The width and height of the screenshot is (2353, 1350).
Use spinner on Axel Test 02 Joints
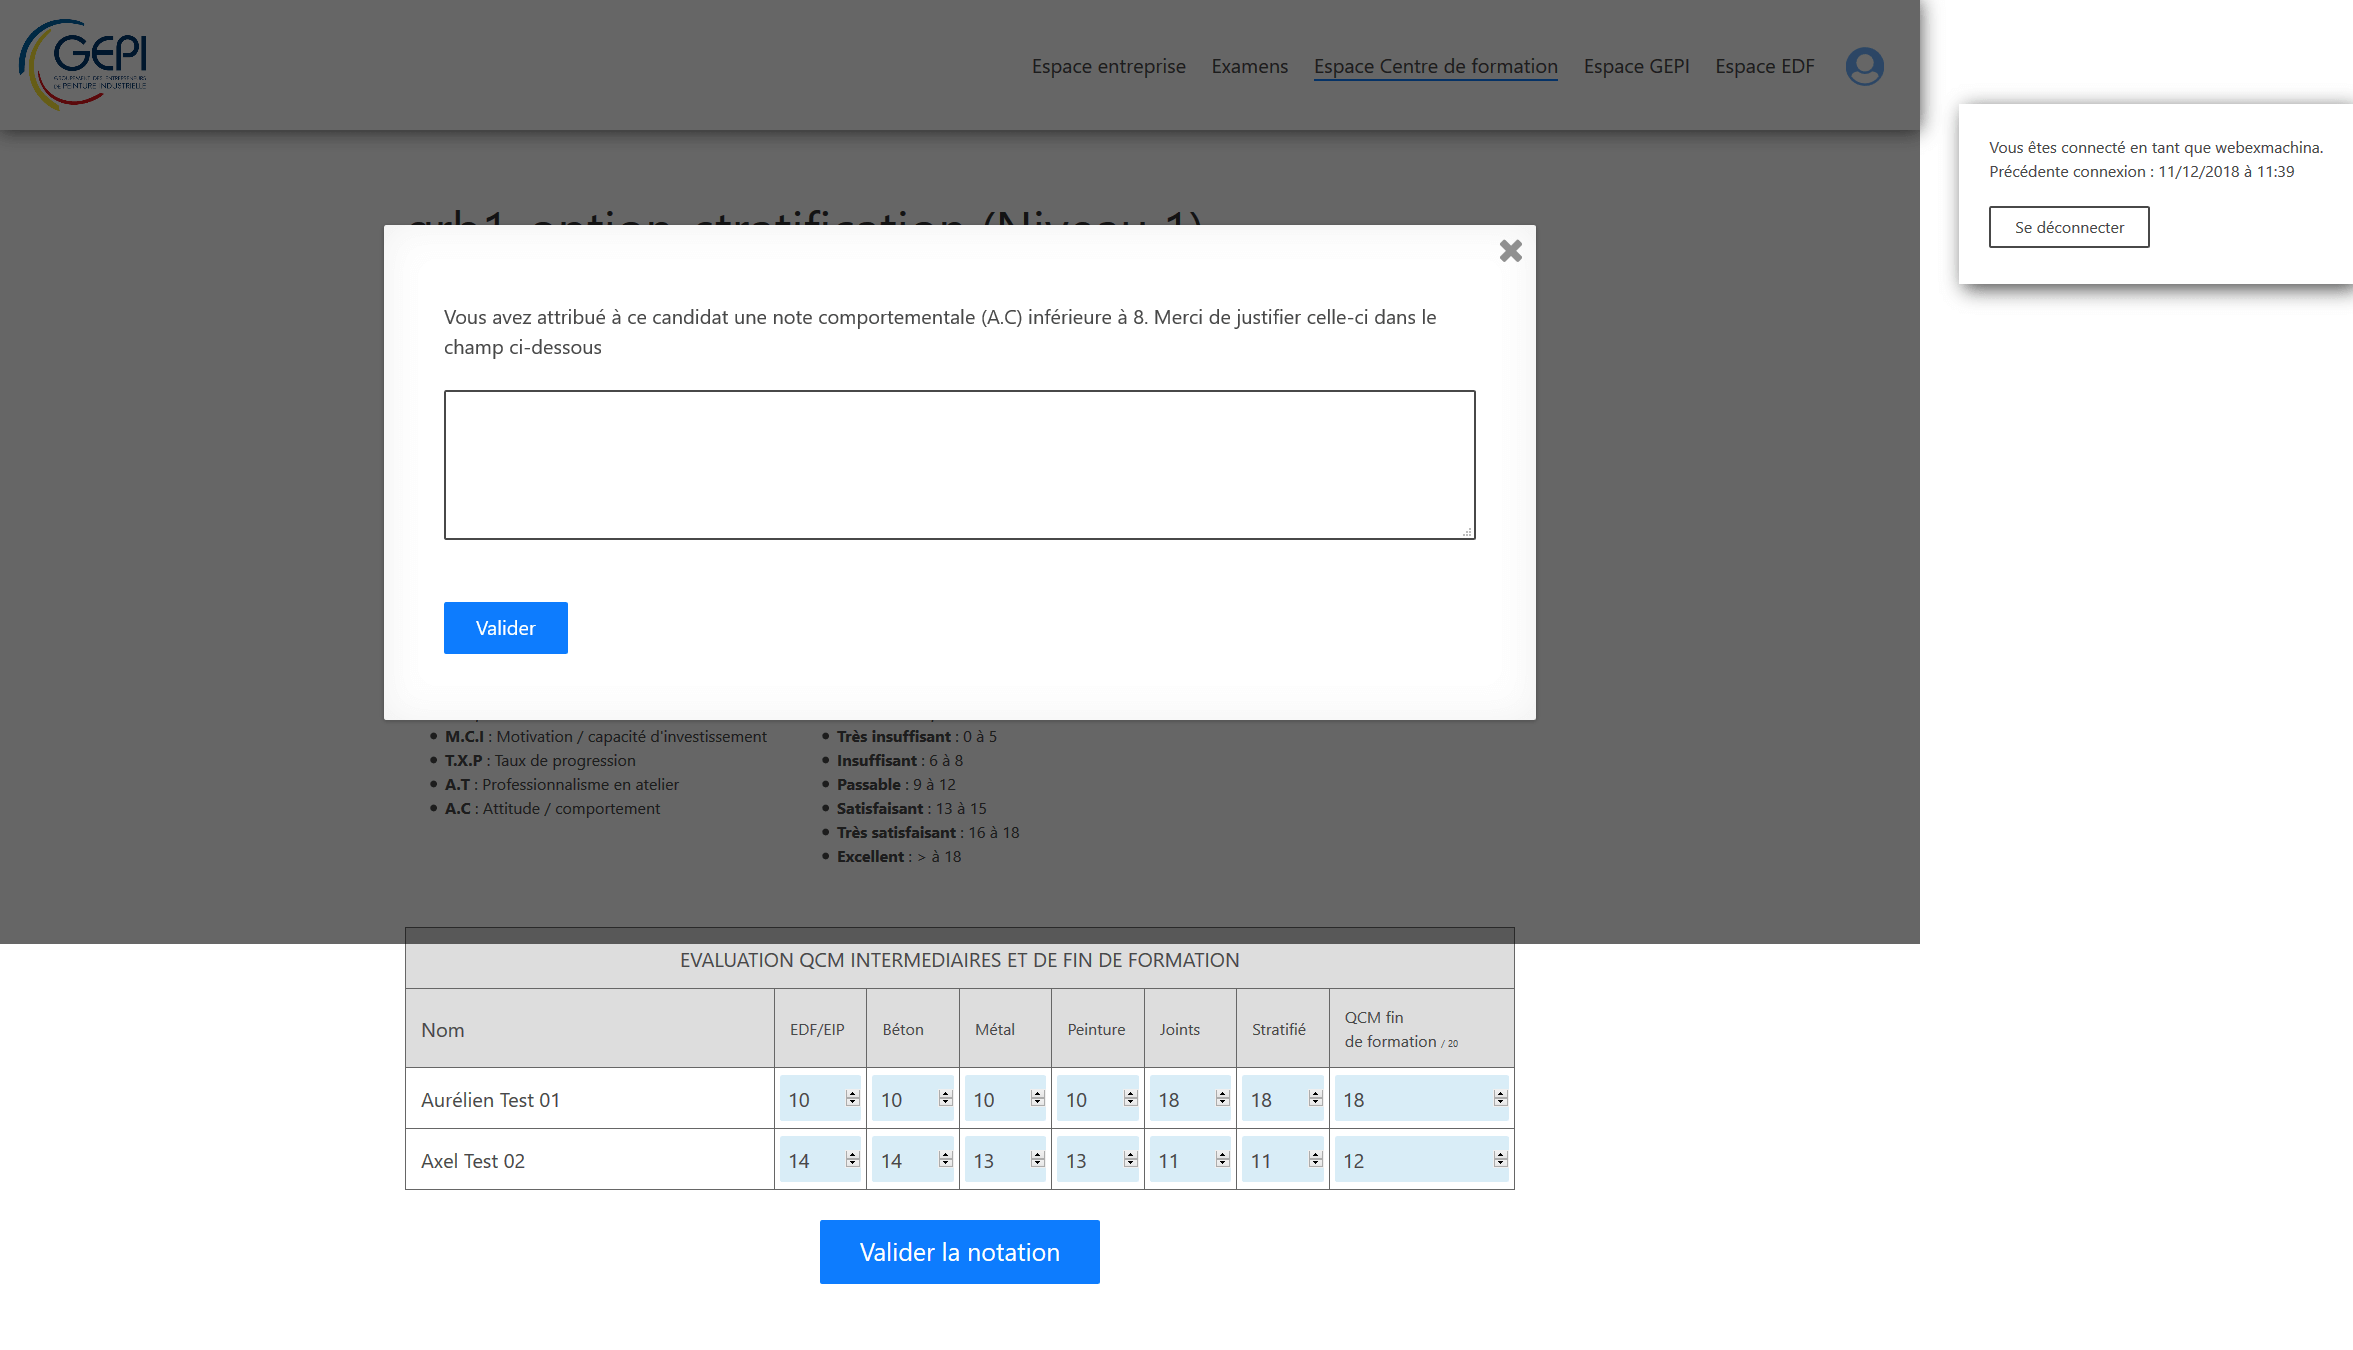pyautogui.click(x=1222, y=1159)
